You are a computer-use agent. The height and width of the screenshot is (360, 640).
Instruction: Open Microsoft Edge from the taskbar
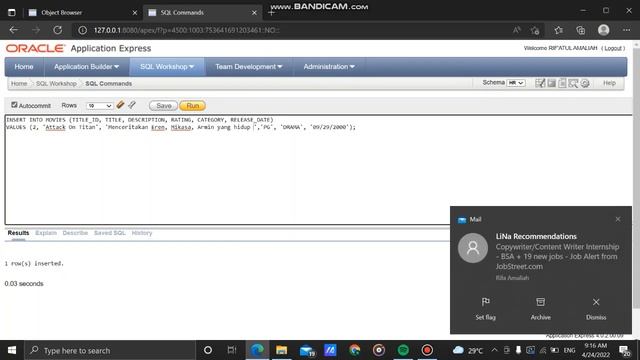257,350
